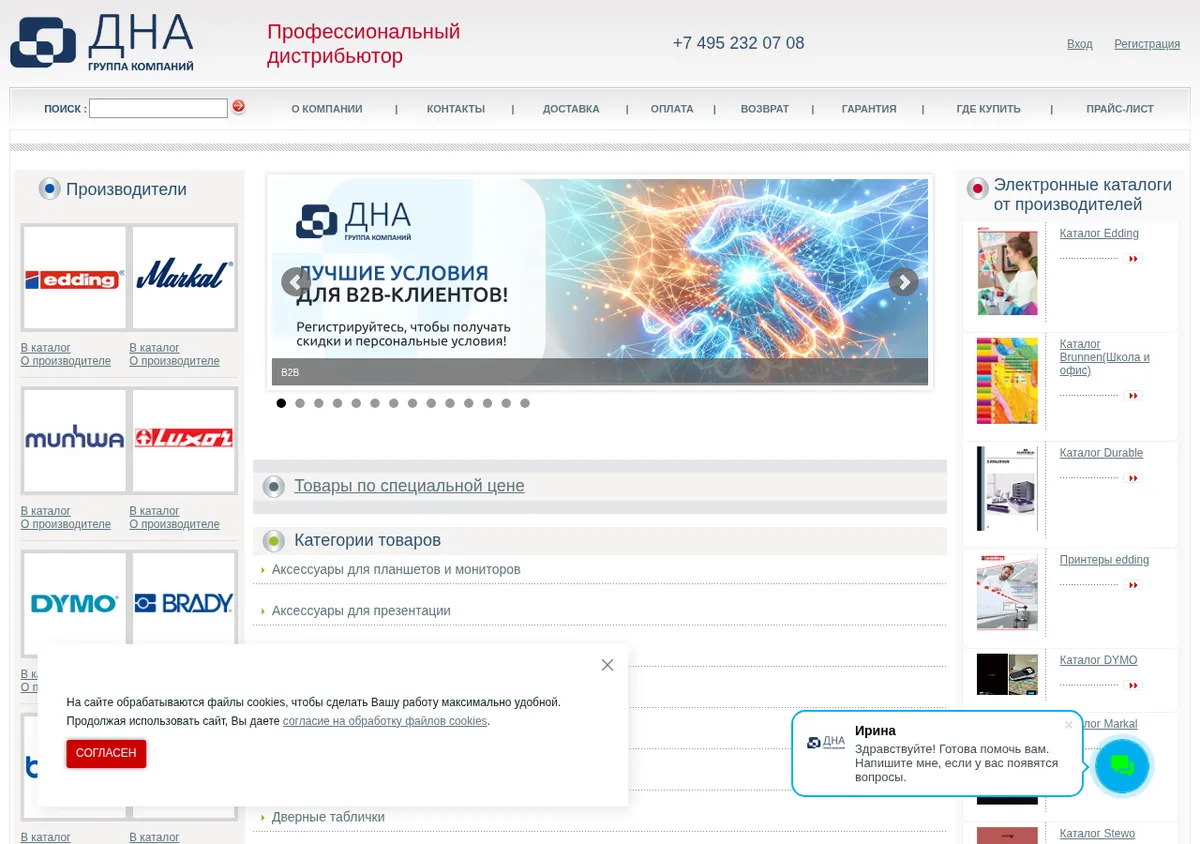Viewport: 1200px width, 844px height.
Task: Expand Аксессуары для презентации category
Action: (x=361, y=610)
